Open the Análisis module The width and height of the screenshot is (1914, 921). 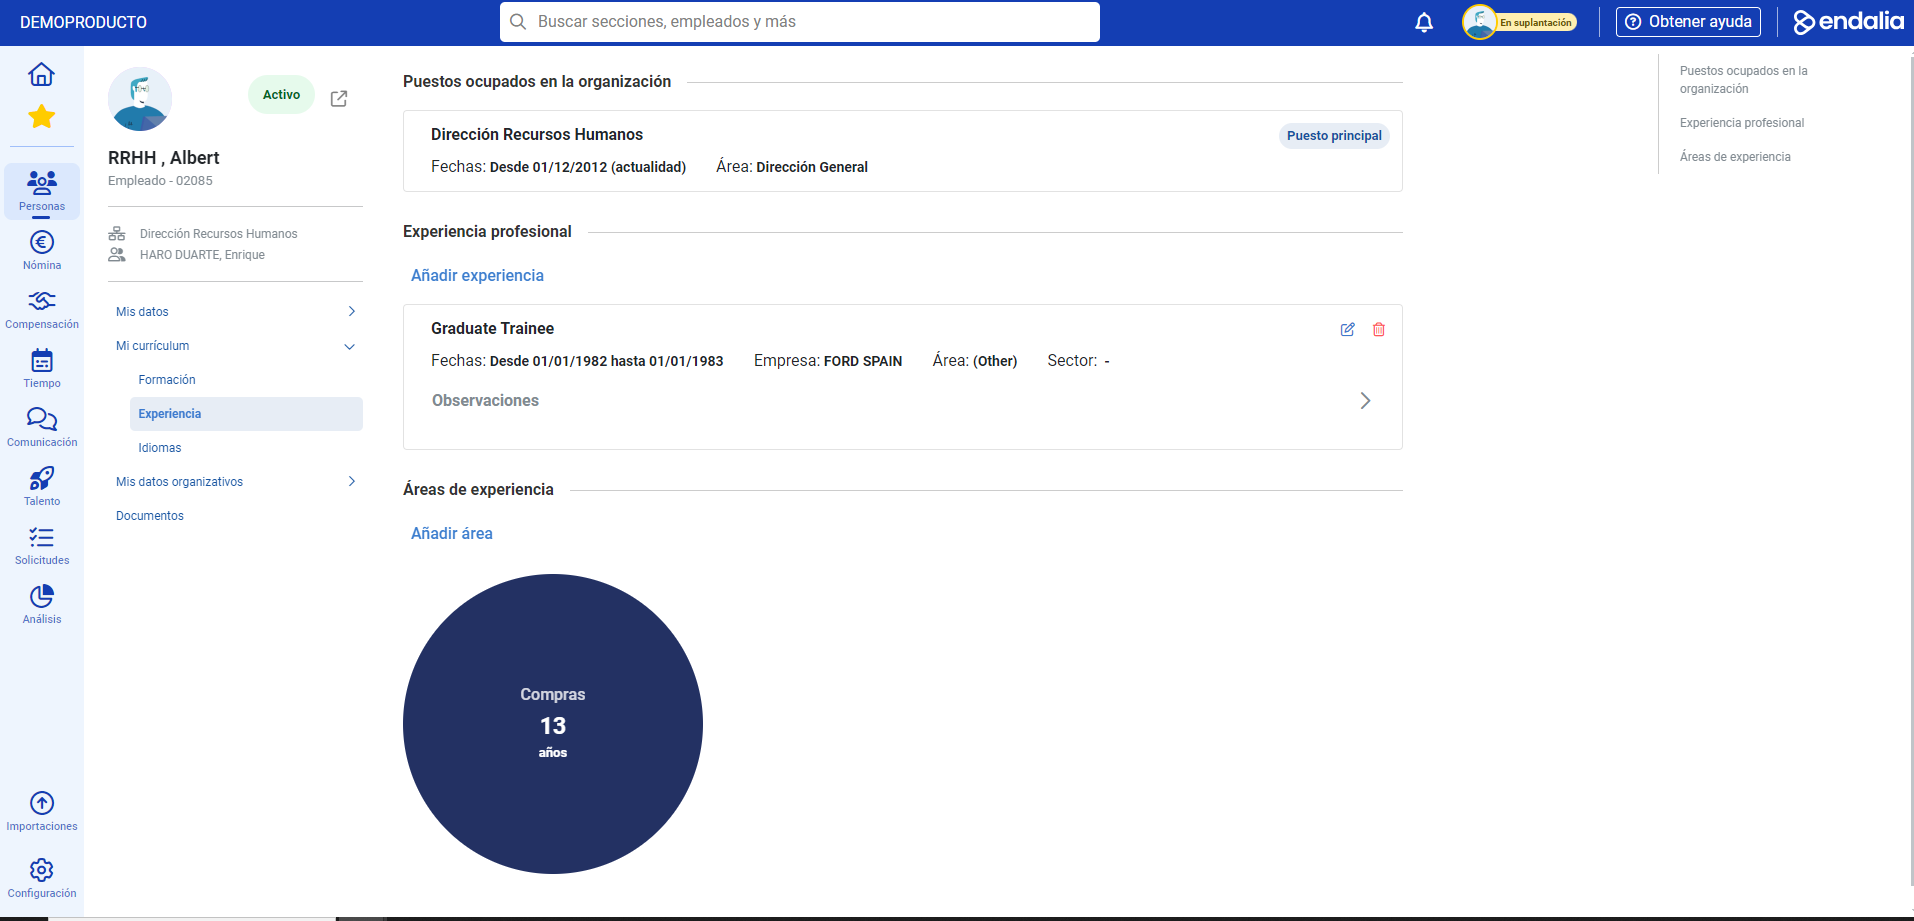42,604
